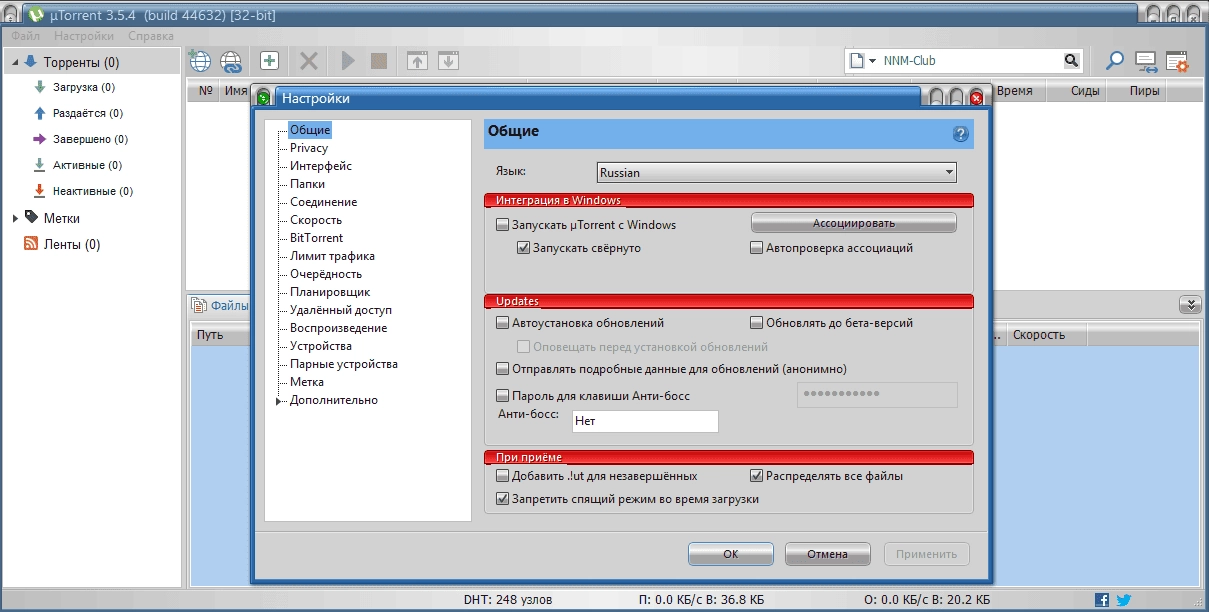Expand the Метки sidebar node

[x=16, y=218]
